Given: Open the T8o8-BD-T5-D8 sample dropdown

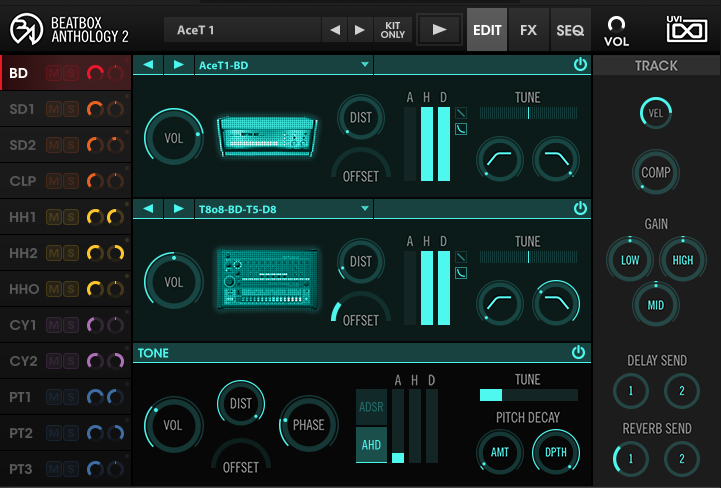Looking at the screenshot, I should pos(284,209).
